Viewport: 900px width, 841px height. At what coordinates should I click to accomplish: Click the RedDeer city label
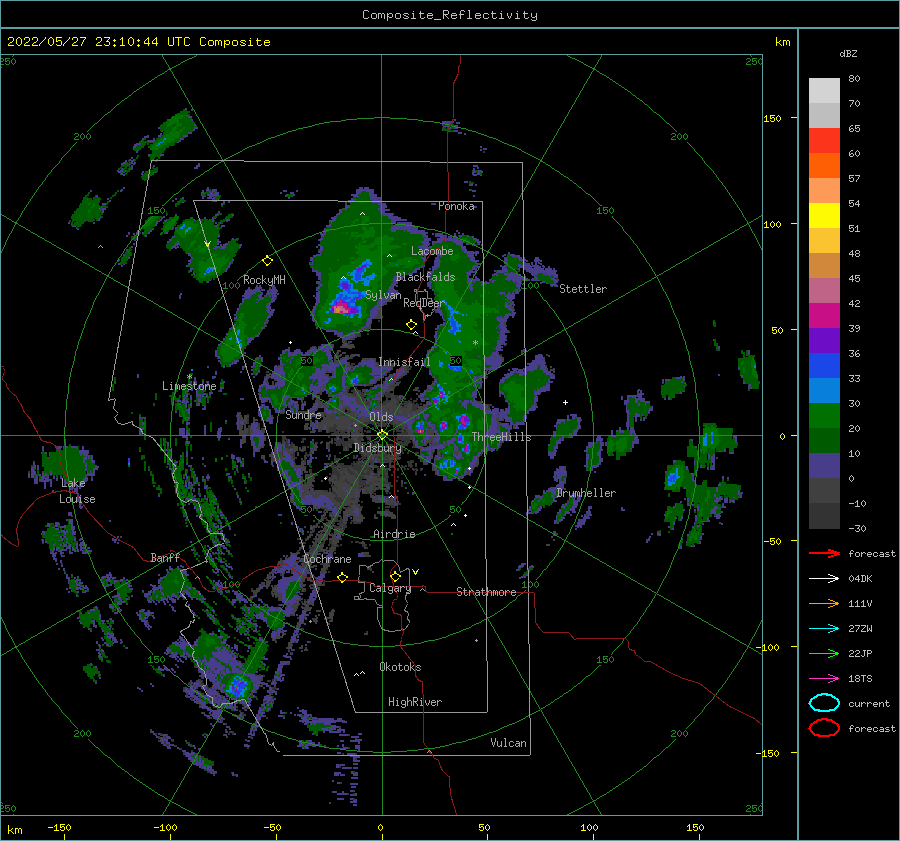coord(424,303)
